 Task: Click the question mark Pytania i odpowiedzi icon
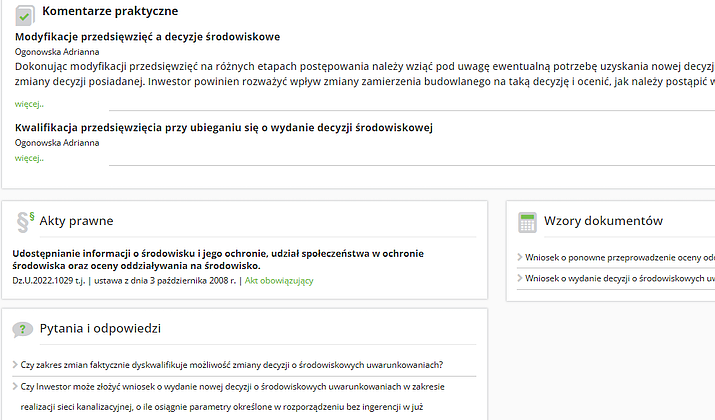[x=23, y=329]
